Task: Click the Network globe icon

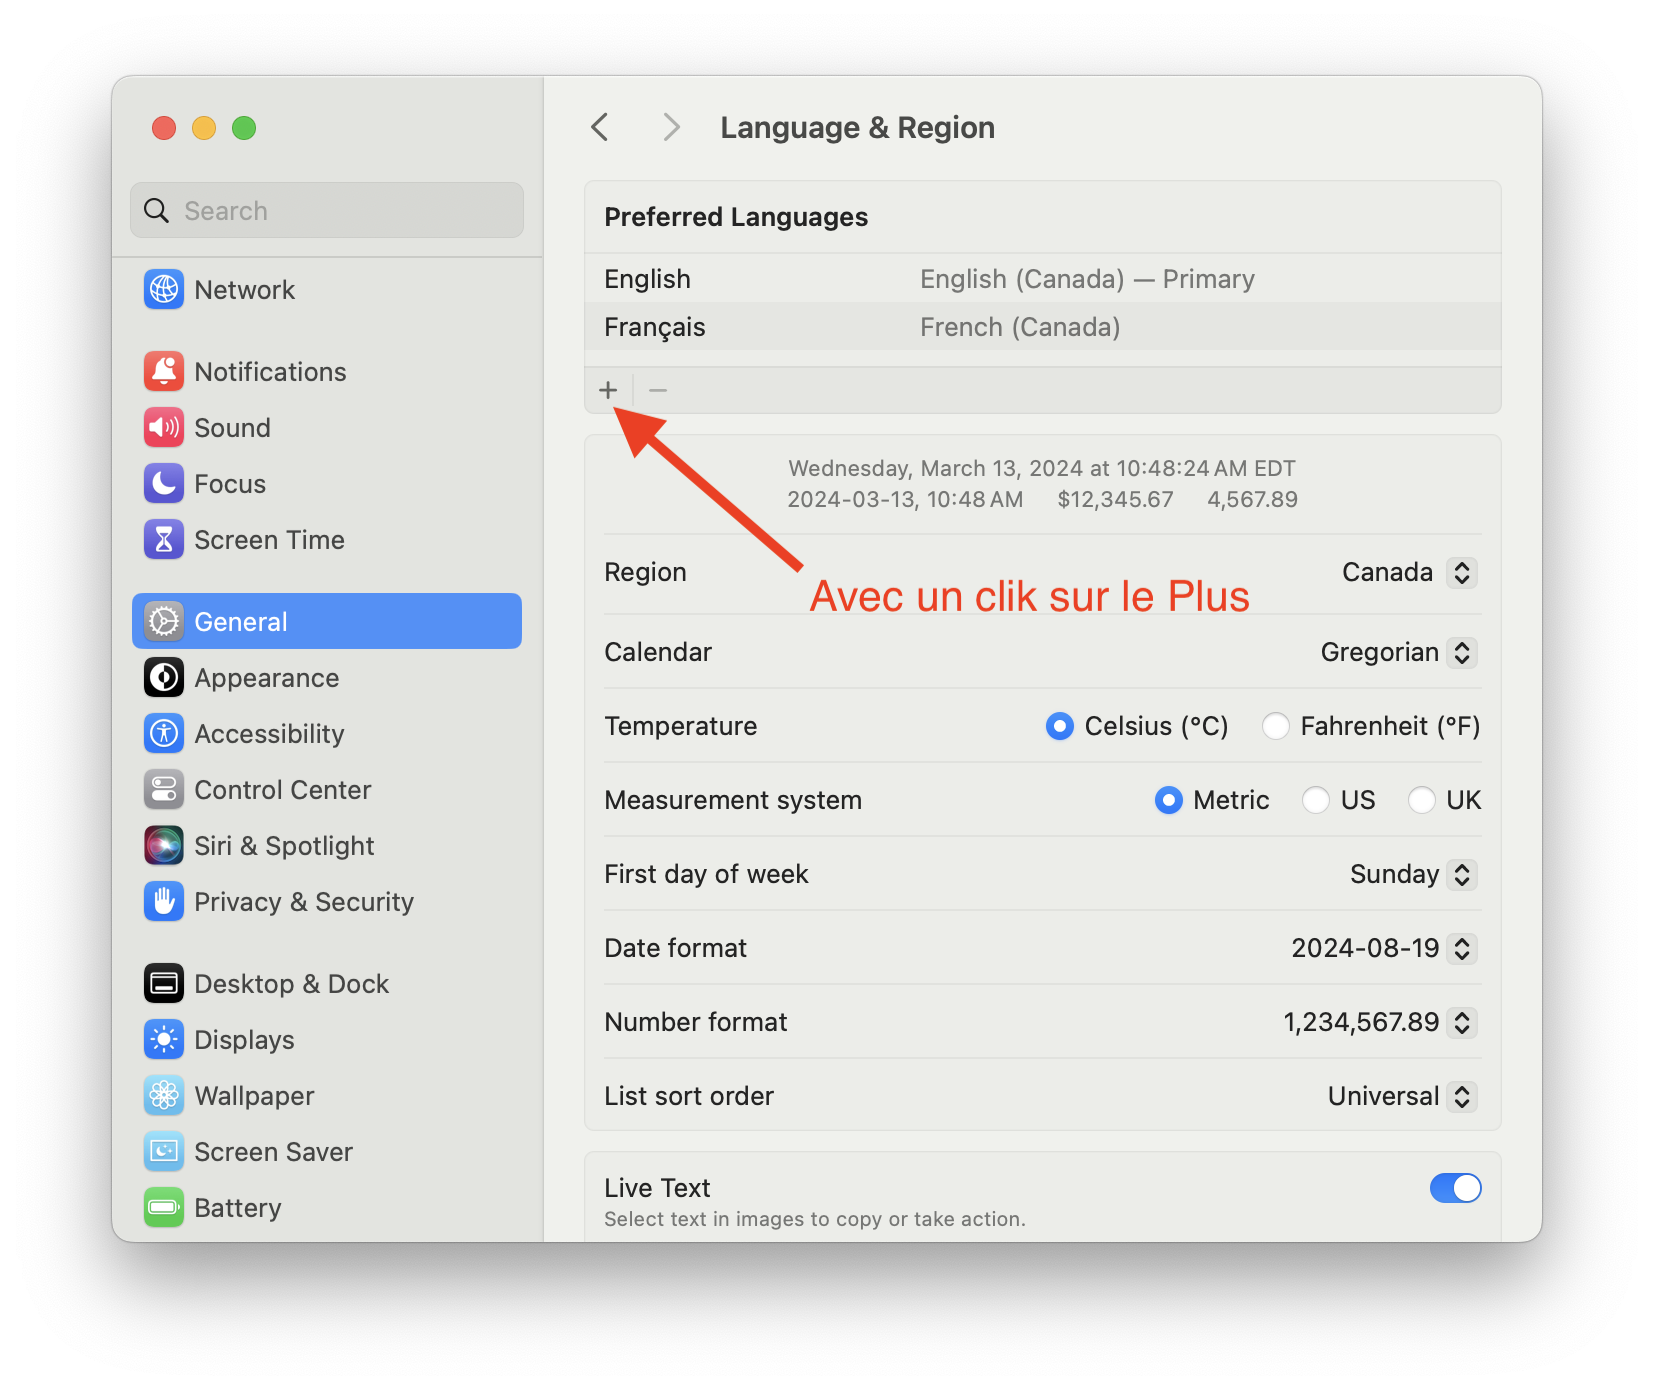Action: (164, 290)
